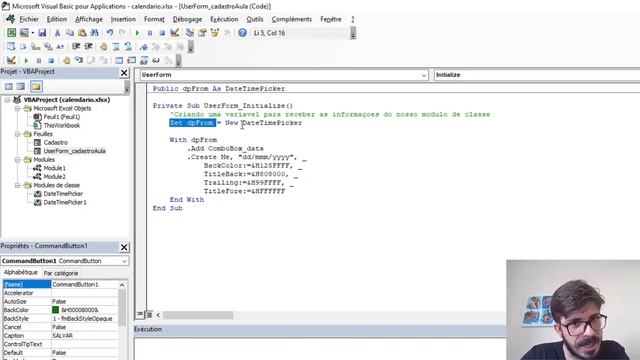
Task: Paste using the clipboard toolbar icon
Action: (x=82, y=33)
